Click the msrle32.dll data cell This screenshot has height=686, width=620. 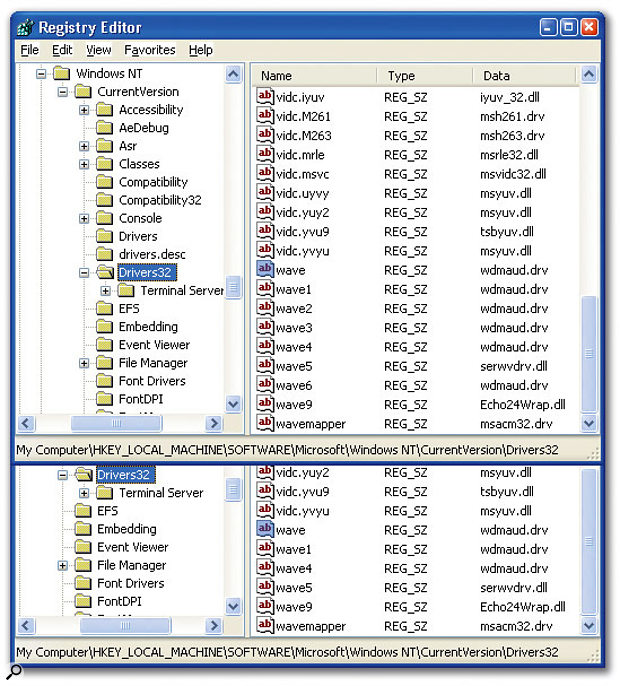(509, 155)
